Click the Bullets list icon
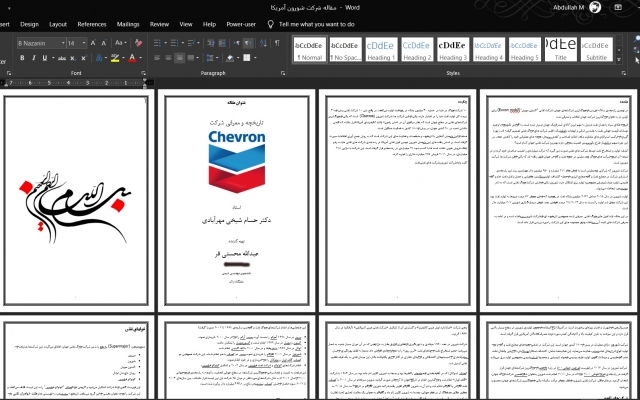Viewport: 640px width, 400px height. [x=158, y=43]
